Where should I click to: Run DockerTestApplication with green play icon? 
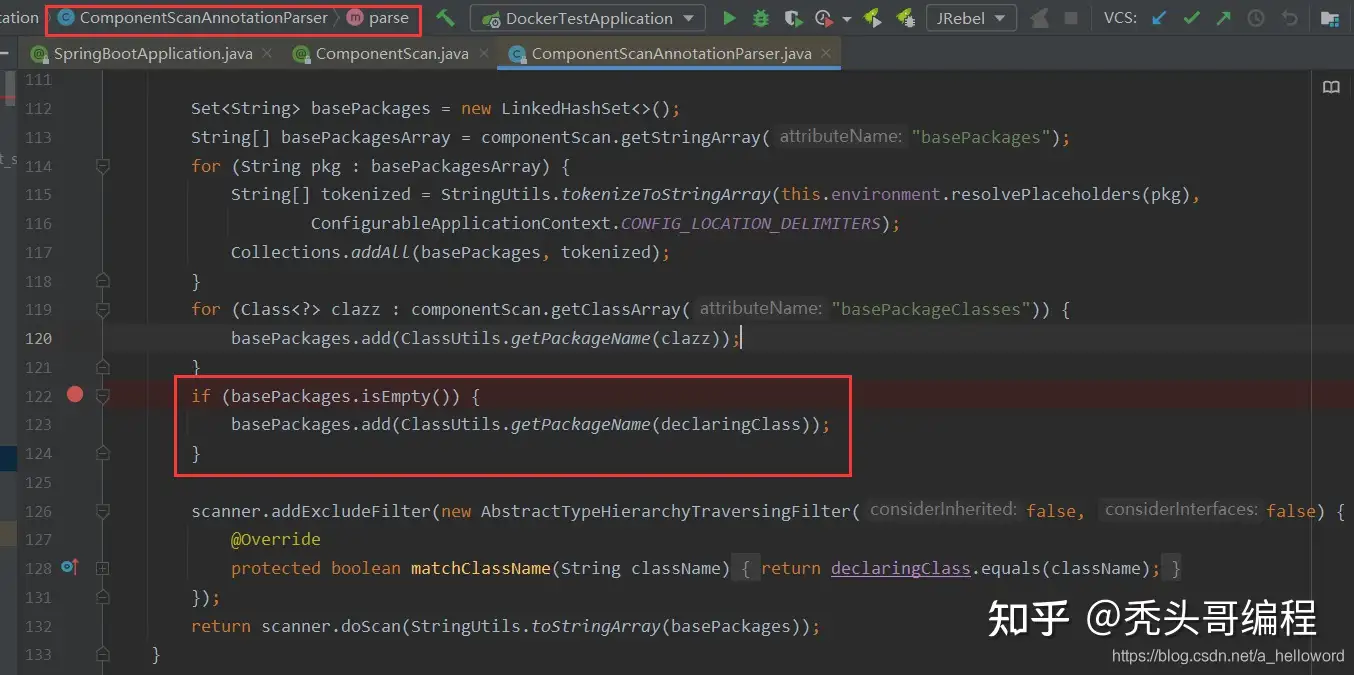729,18
